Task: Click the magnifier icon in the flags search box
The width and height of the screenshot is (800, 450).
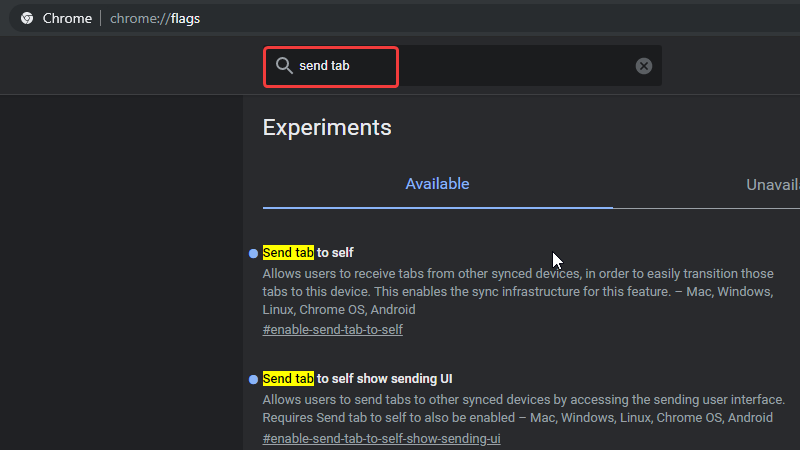Action: [x=284, y=66]
